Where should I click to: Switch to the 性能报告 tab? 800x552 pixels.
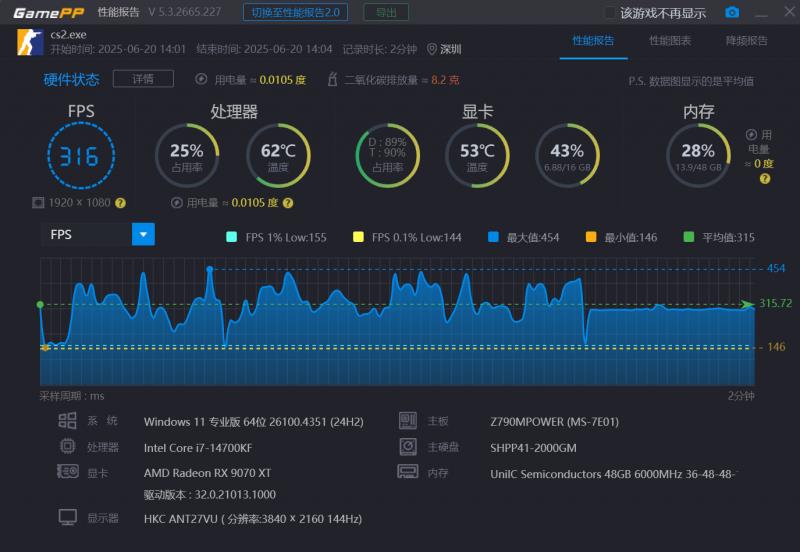click(593, 41)
